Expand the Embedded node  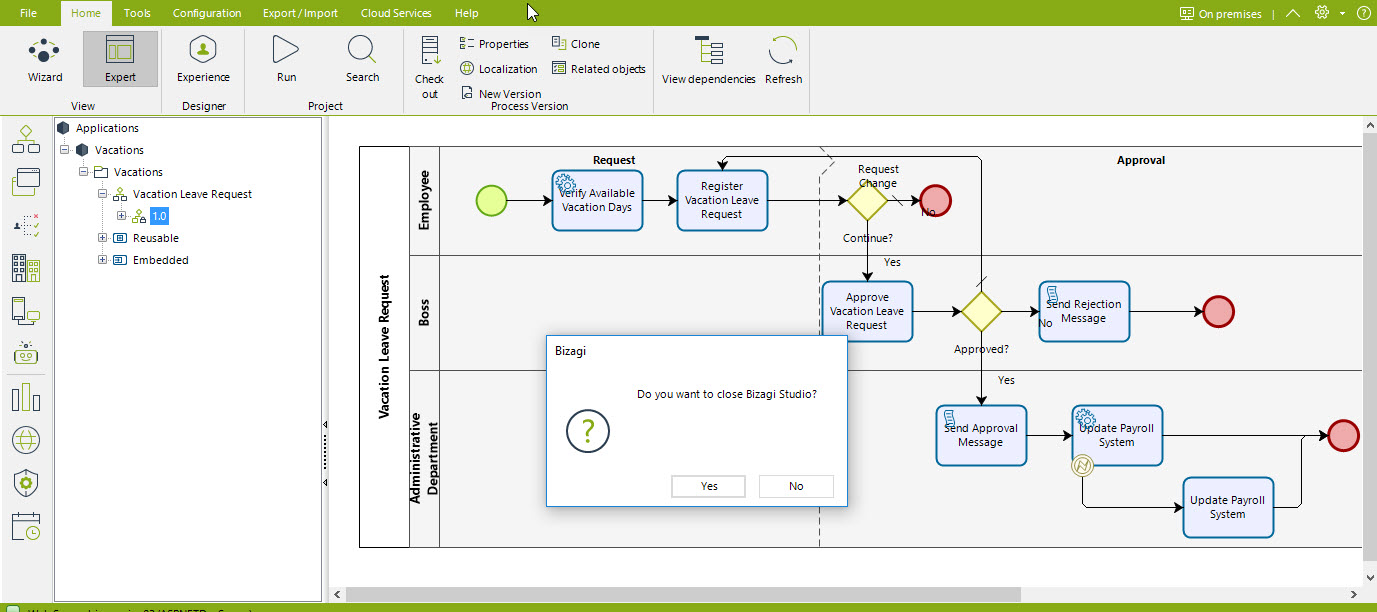[x=103, y=260]
